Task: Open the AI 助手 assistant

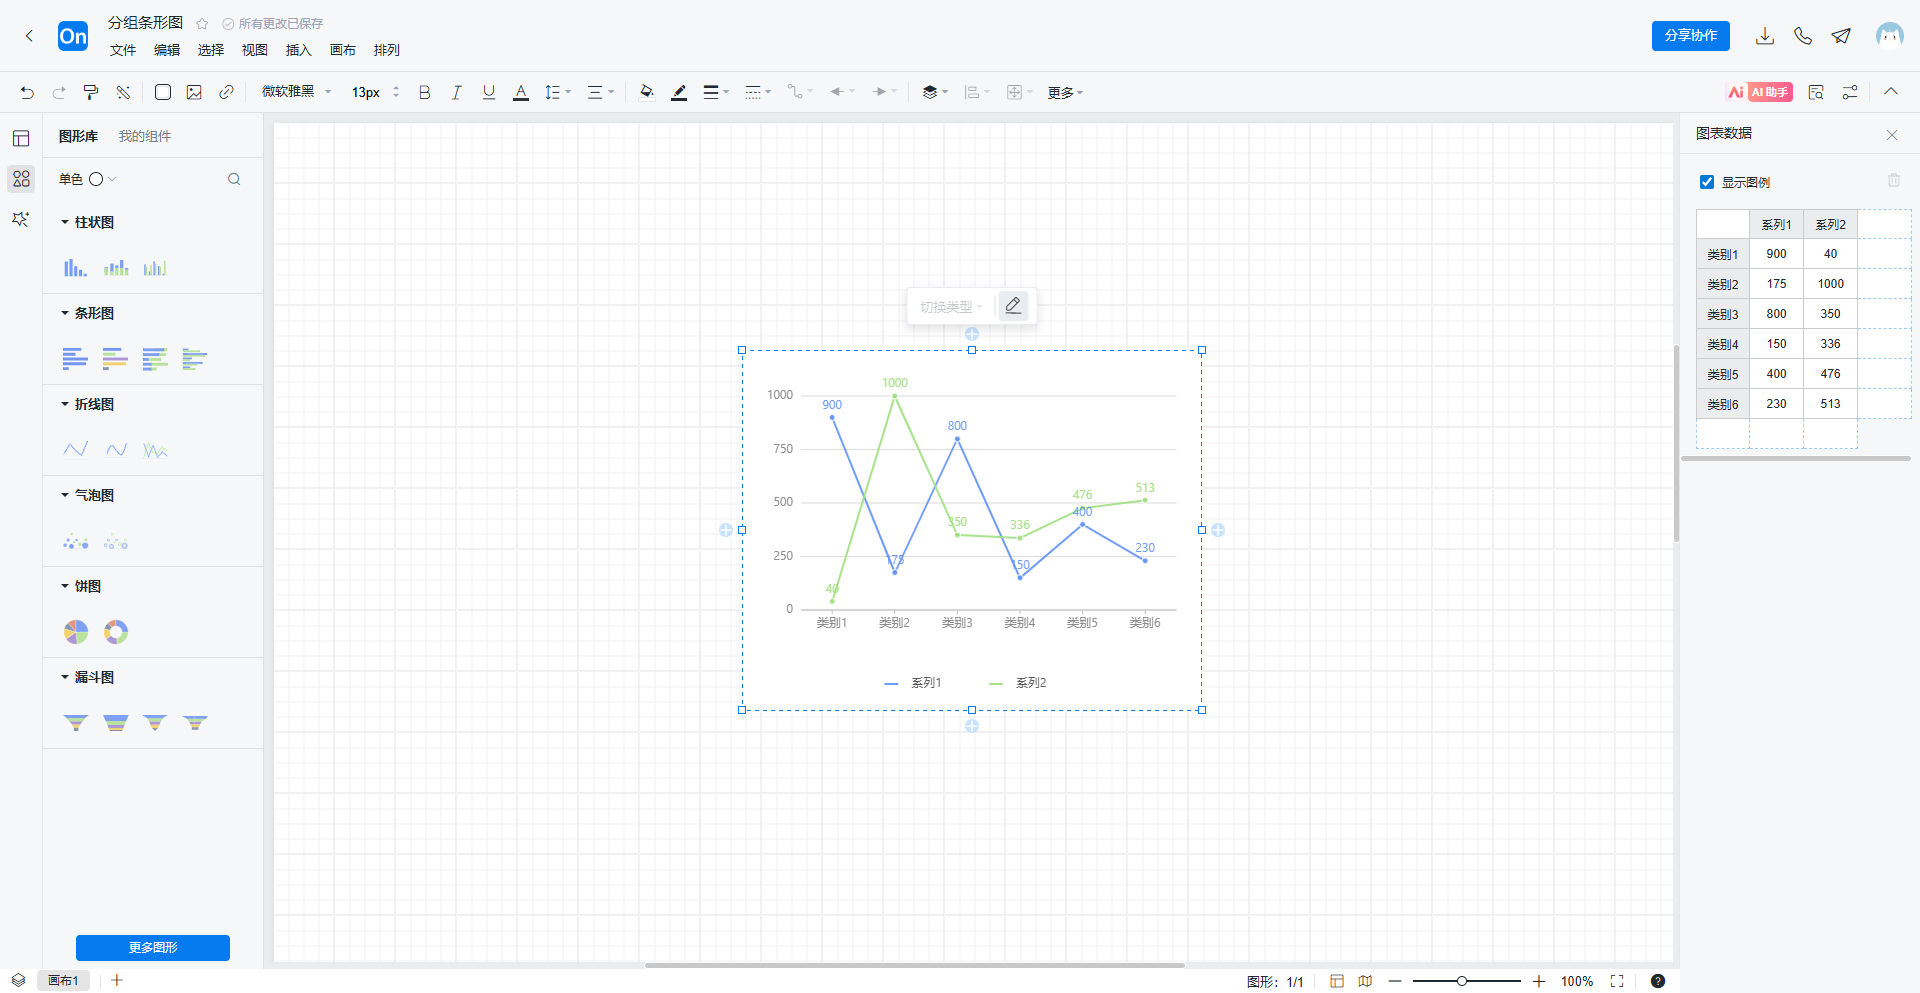Action: 1759,92
